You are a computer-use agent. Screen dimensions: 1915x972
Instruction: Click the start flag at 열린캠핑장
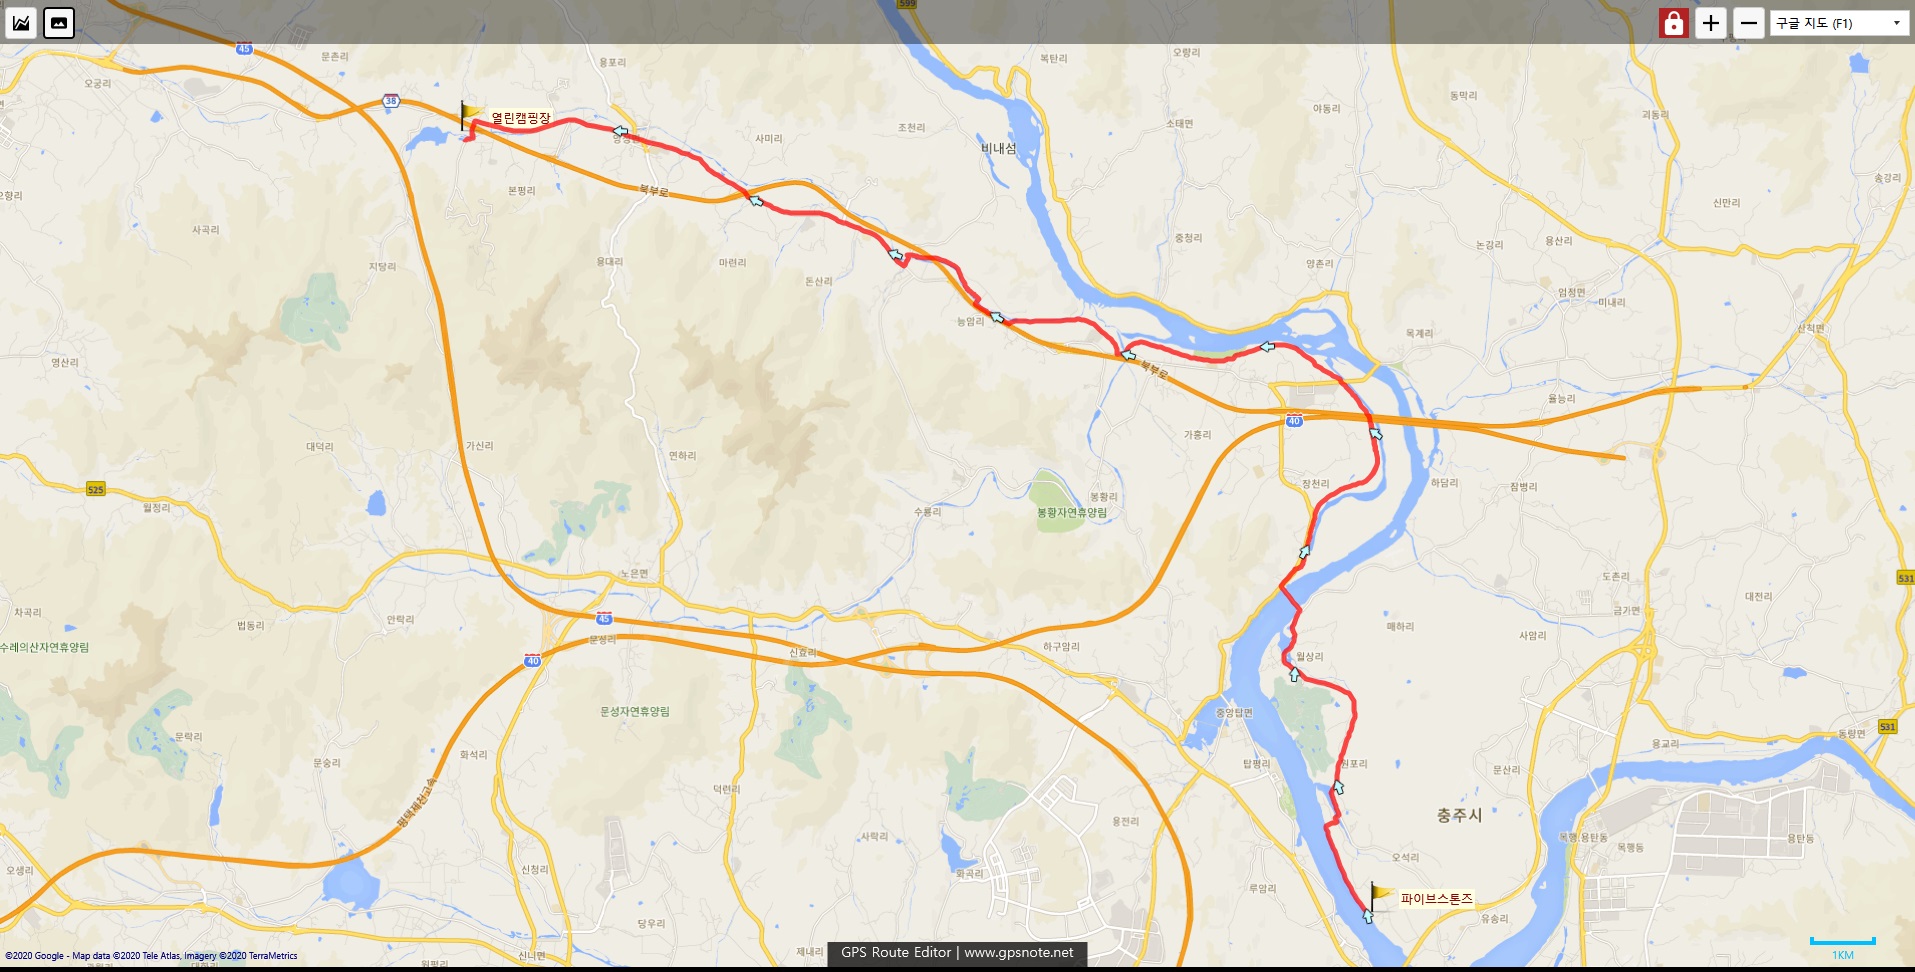tap(469, 114)
